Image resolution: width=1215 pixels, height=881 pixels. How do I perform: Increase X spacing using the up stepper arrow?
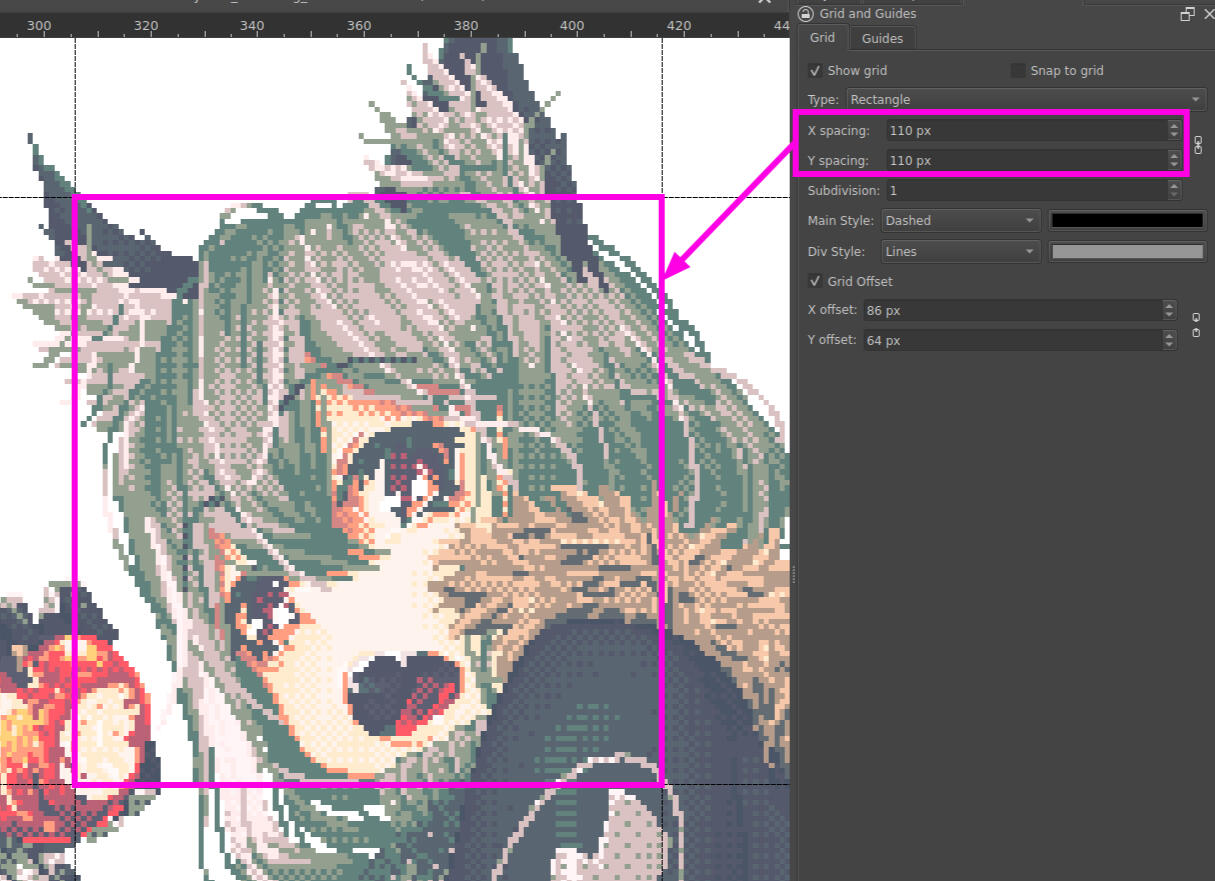[x=1172, y=124]
